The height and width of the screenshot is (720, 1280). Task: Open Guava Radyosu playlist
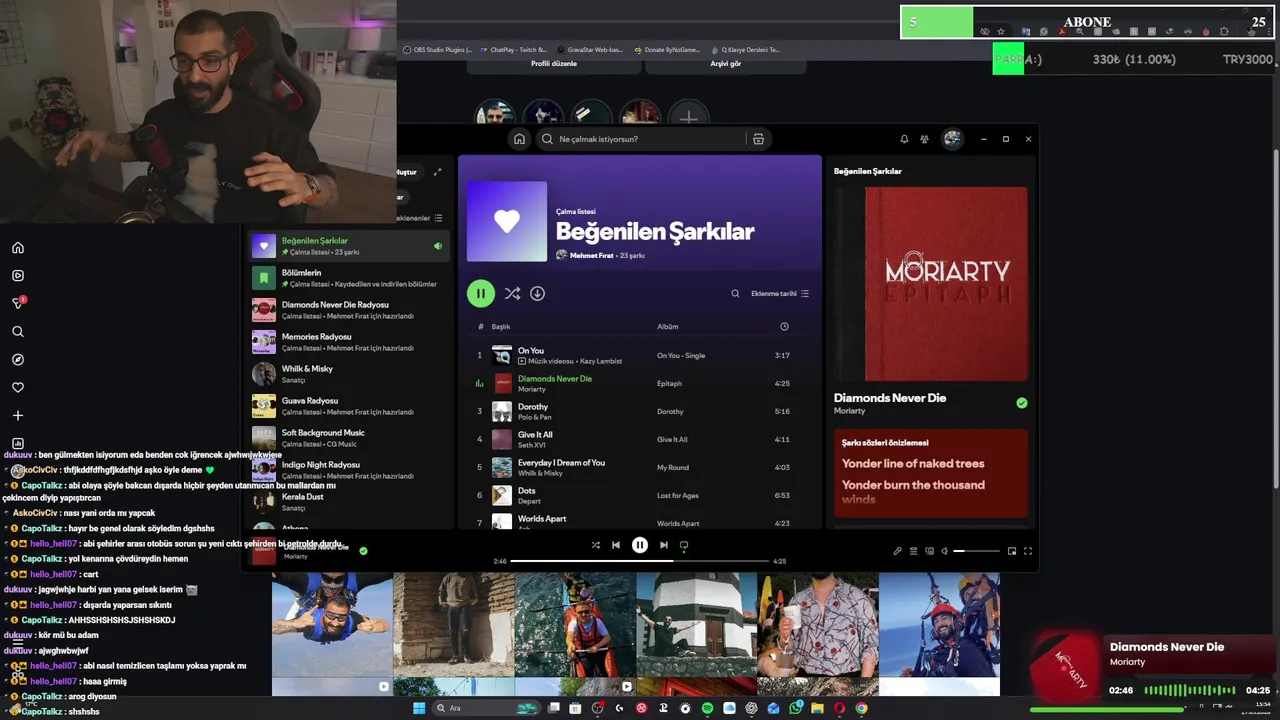point(348,406)
